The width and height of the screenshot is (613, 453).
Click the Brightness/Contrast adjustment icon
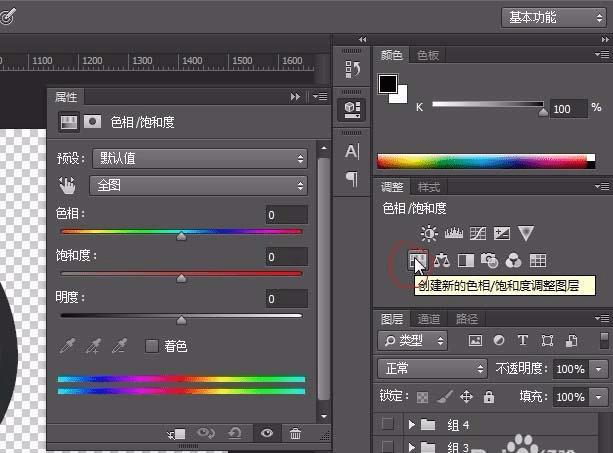click(429, 234)
